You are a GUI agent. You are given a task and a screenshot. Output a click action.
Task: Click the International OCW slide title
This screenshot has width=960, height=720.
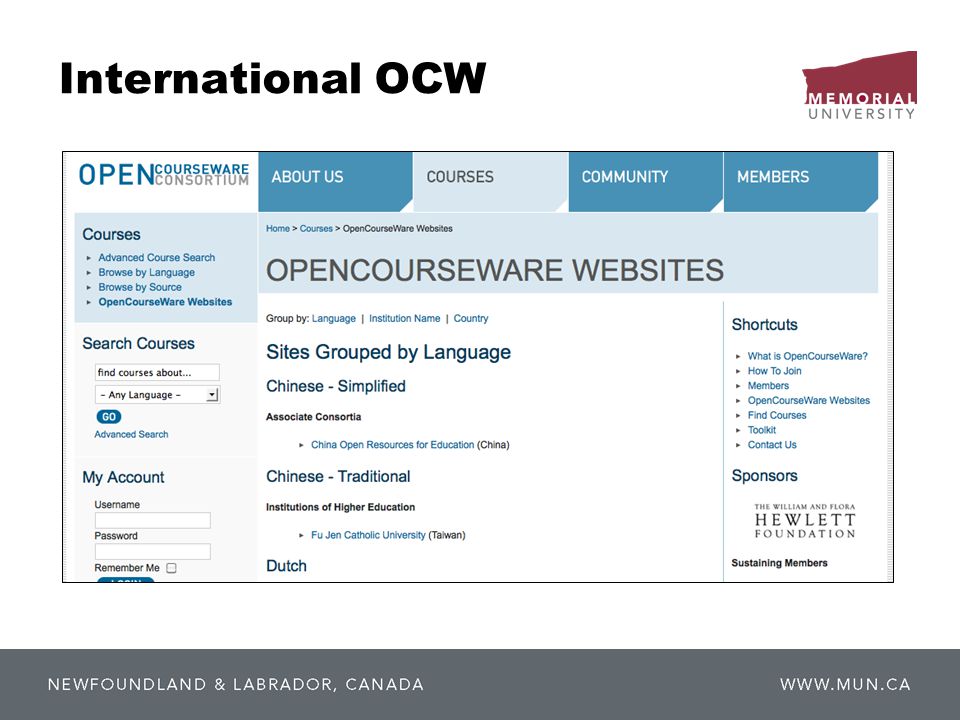[273, 78]
